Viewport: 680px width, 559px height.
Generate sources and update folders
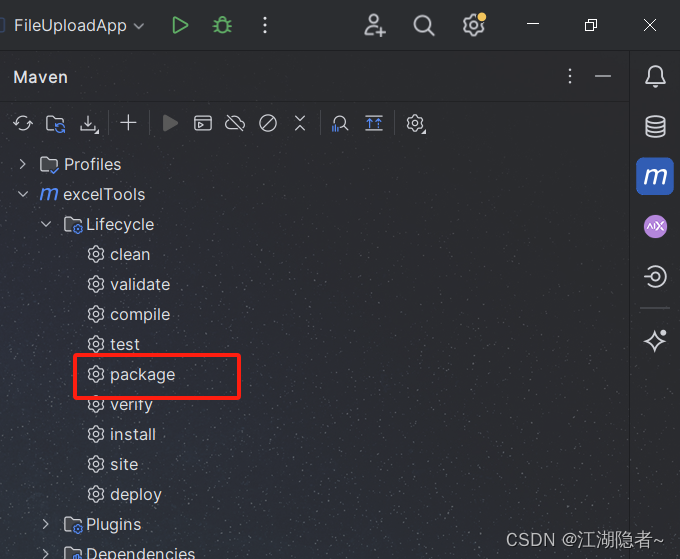[x=56, y=124]
